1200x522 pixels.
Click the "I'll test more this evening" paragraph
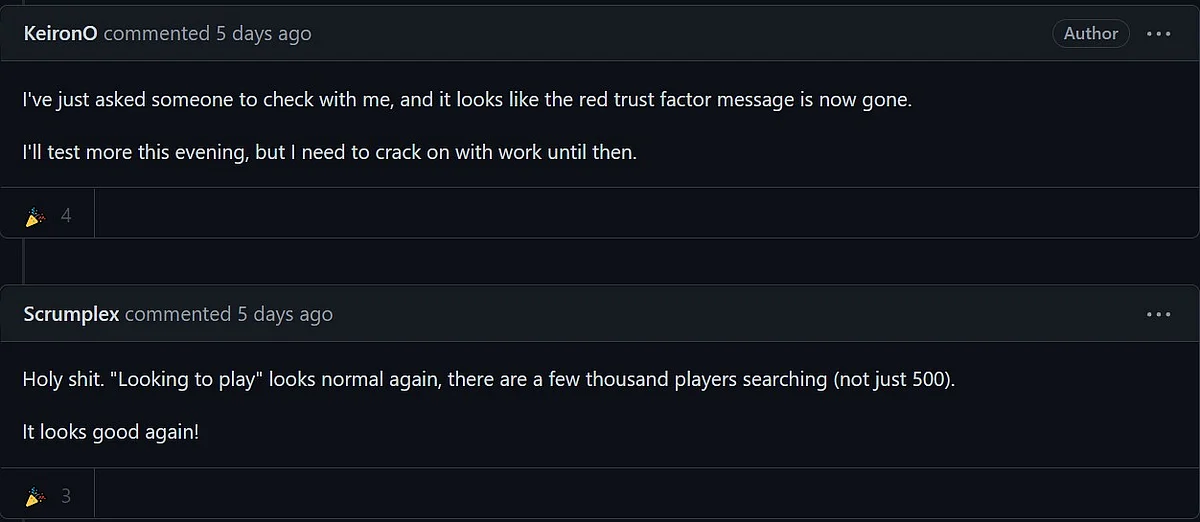pyautogui.click(x=329, y=155)
